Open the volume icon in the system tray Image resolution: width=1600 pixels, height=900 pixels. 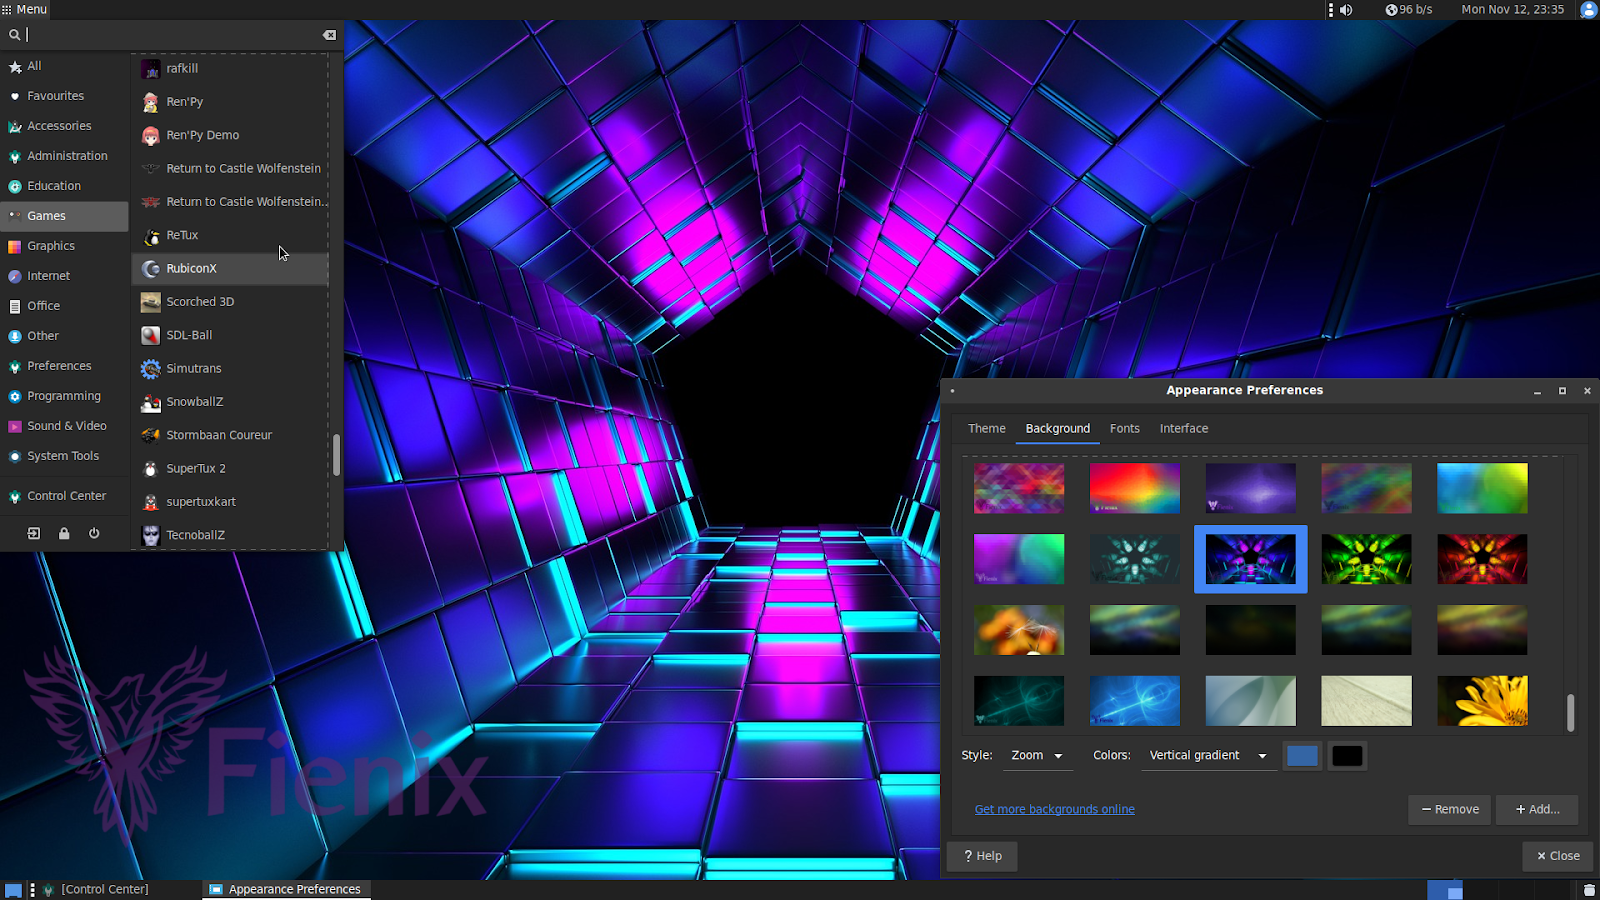point(1346,9)
